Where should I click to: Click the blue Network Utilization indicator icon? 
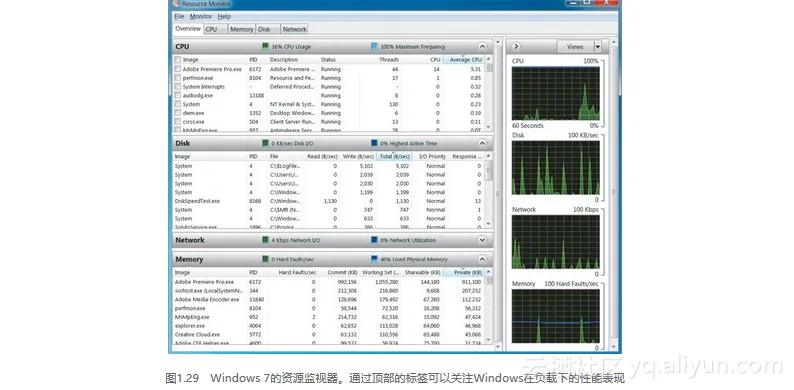374,240
